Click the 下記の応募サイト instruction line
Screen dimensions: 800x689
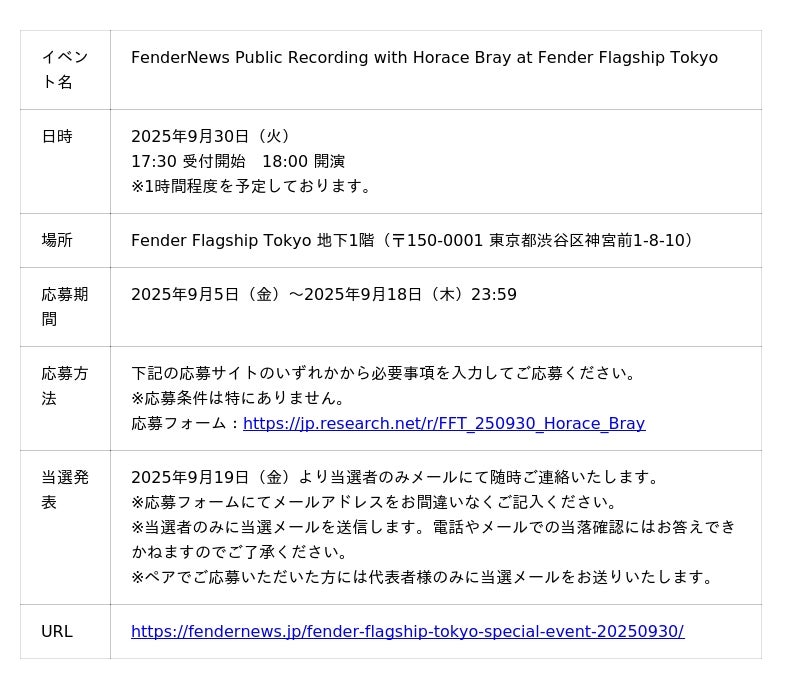pos(384,374)
